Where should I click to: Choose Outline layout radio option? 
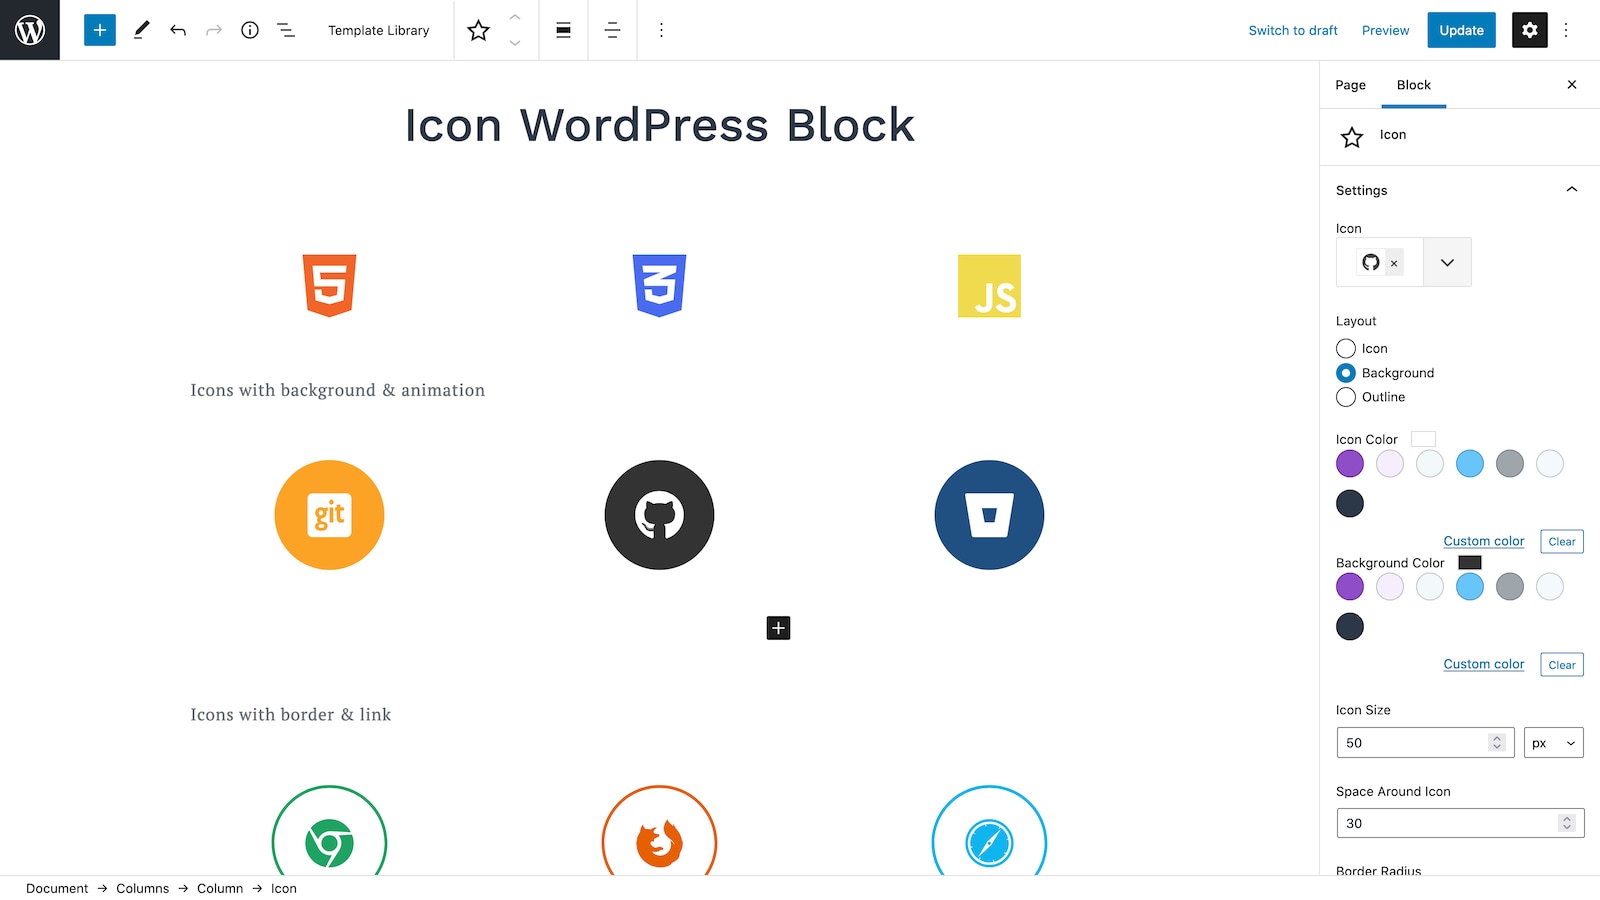[1346, 397]
